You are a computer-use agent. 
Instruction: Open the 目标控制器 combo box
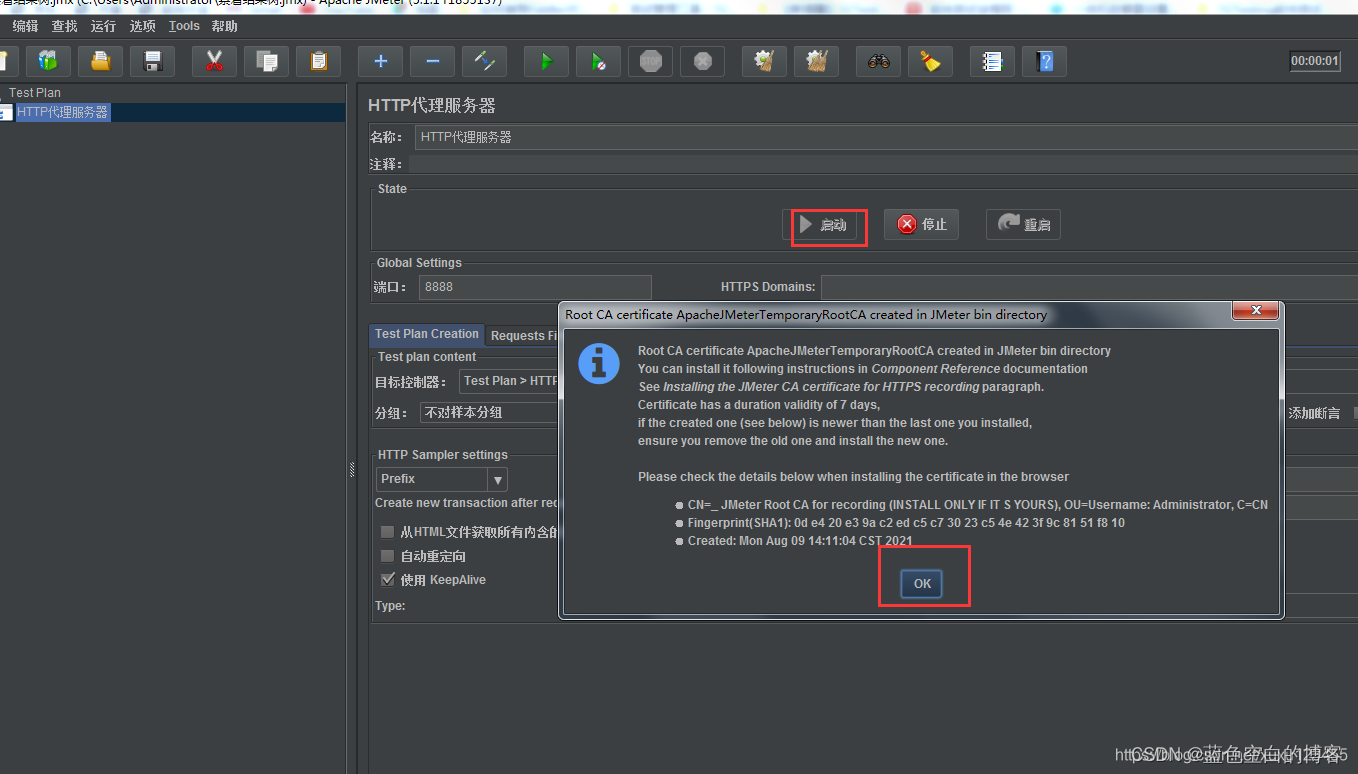(509, 381)
